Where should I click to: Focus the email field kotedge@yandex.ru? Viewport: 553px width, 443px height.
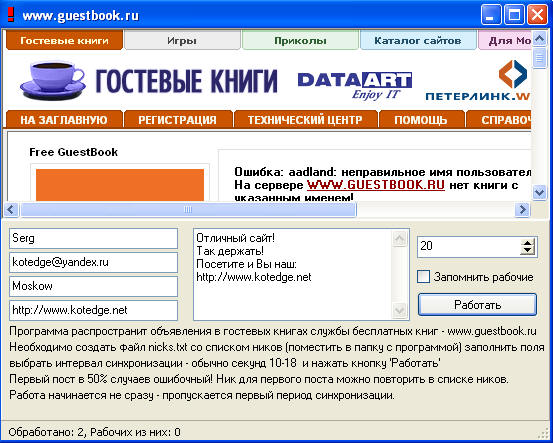[x=93, y=262]
